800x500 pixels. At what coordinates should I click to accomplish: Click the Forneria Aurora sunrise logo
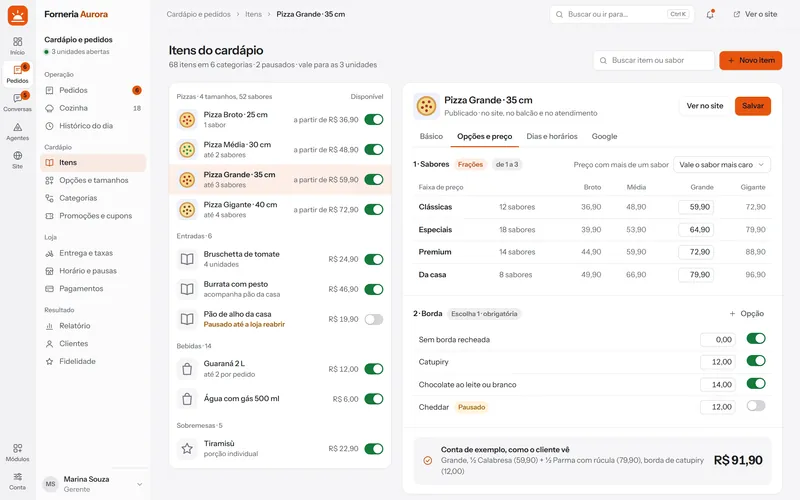(17, 15)
